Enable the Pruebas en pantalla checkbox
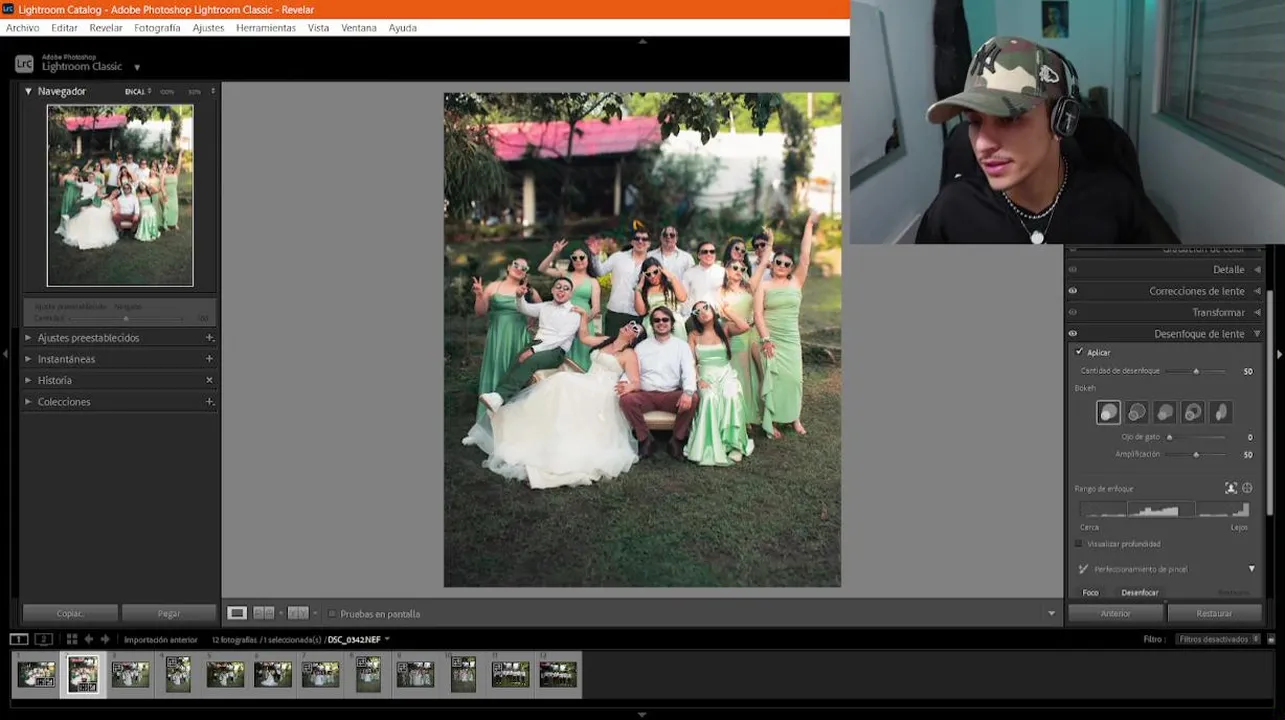This screenshot has width=1285, height=720. tap(332, 614)
